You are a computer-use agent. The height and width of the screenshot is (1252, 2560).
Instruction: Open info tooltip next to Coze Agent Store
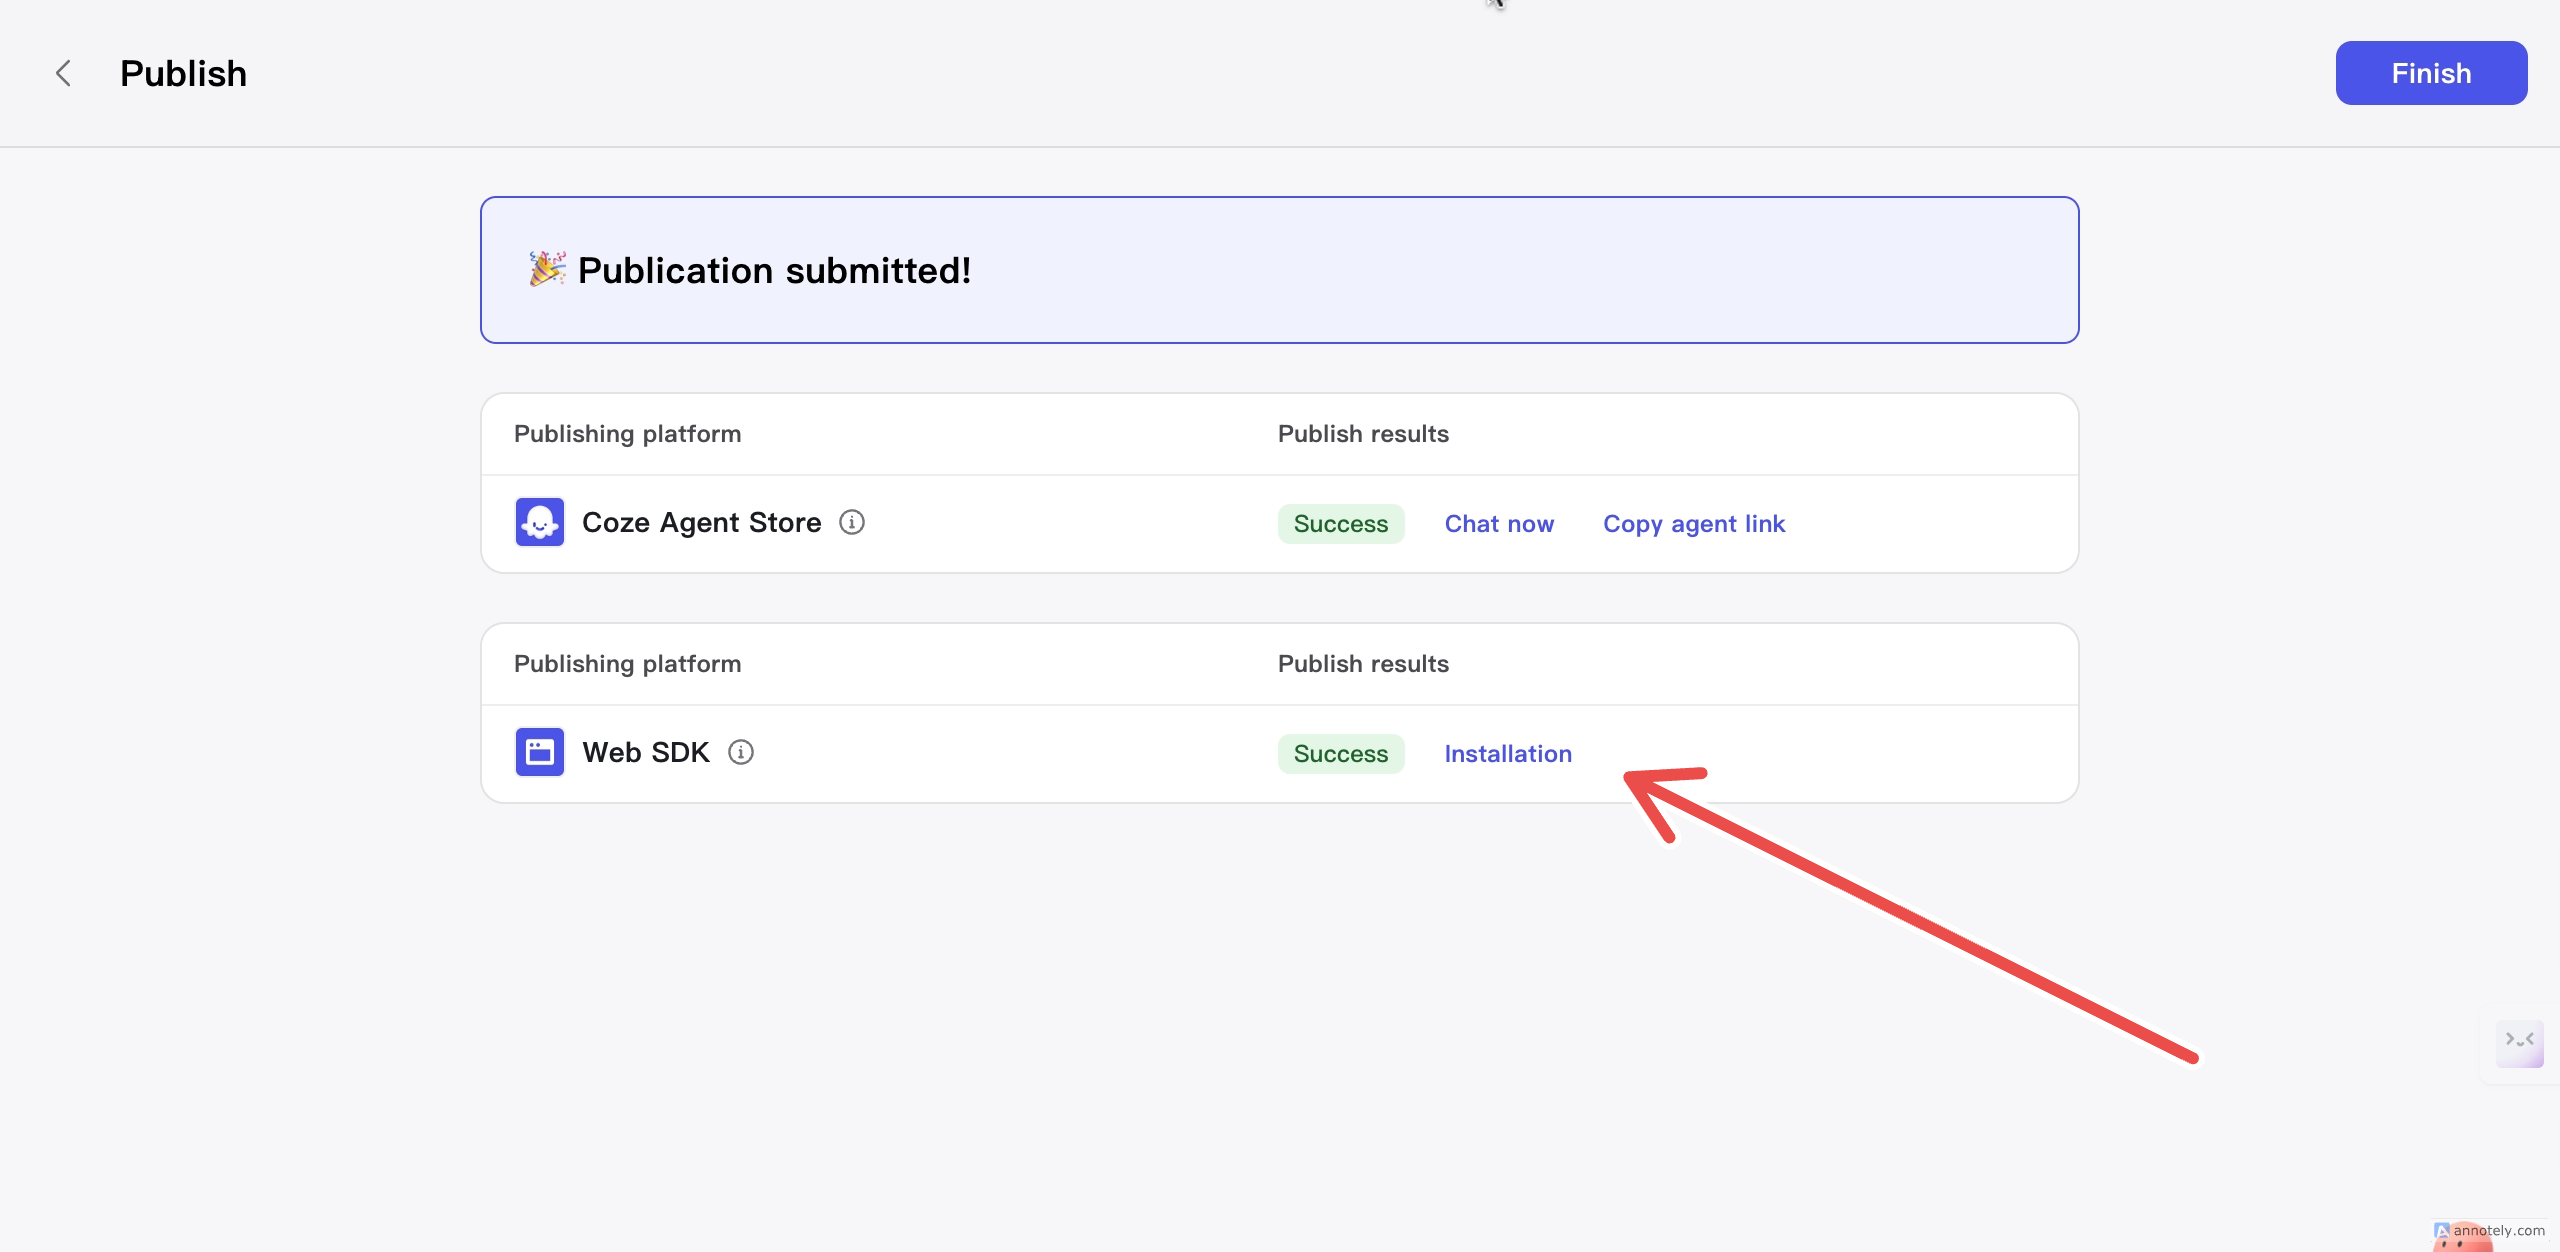tap(852, 522)
